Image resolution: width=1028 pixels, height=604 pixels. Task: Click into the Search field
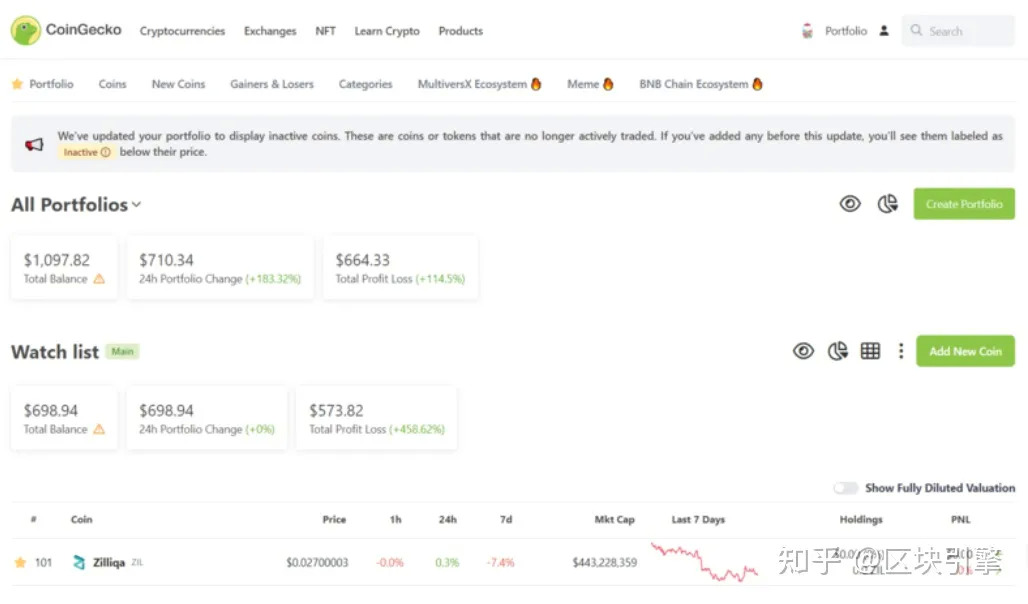958,31
